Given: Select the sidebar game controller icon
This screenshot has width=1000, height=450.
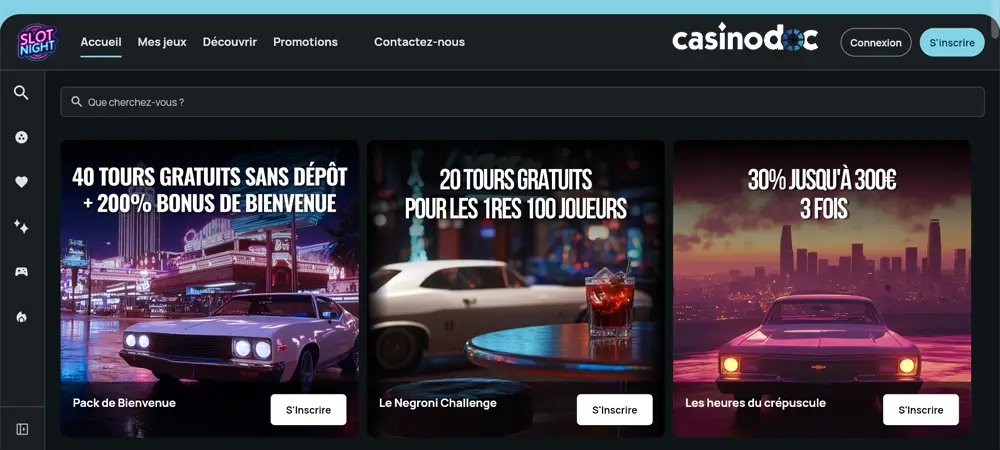Looking at the screenshot, I should coord(22,272).
